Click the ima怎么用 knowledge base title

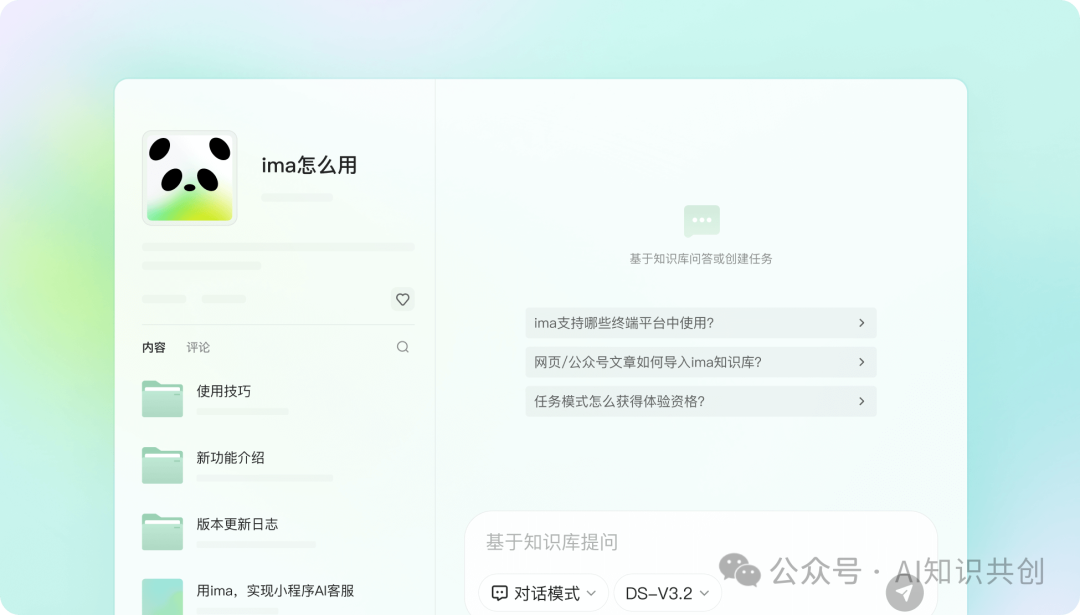tap(309, 165)
